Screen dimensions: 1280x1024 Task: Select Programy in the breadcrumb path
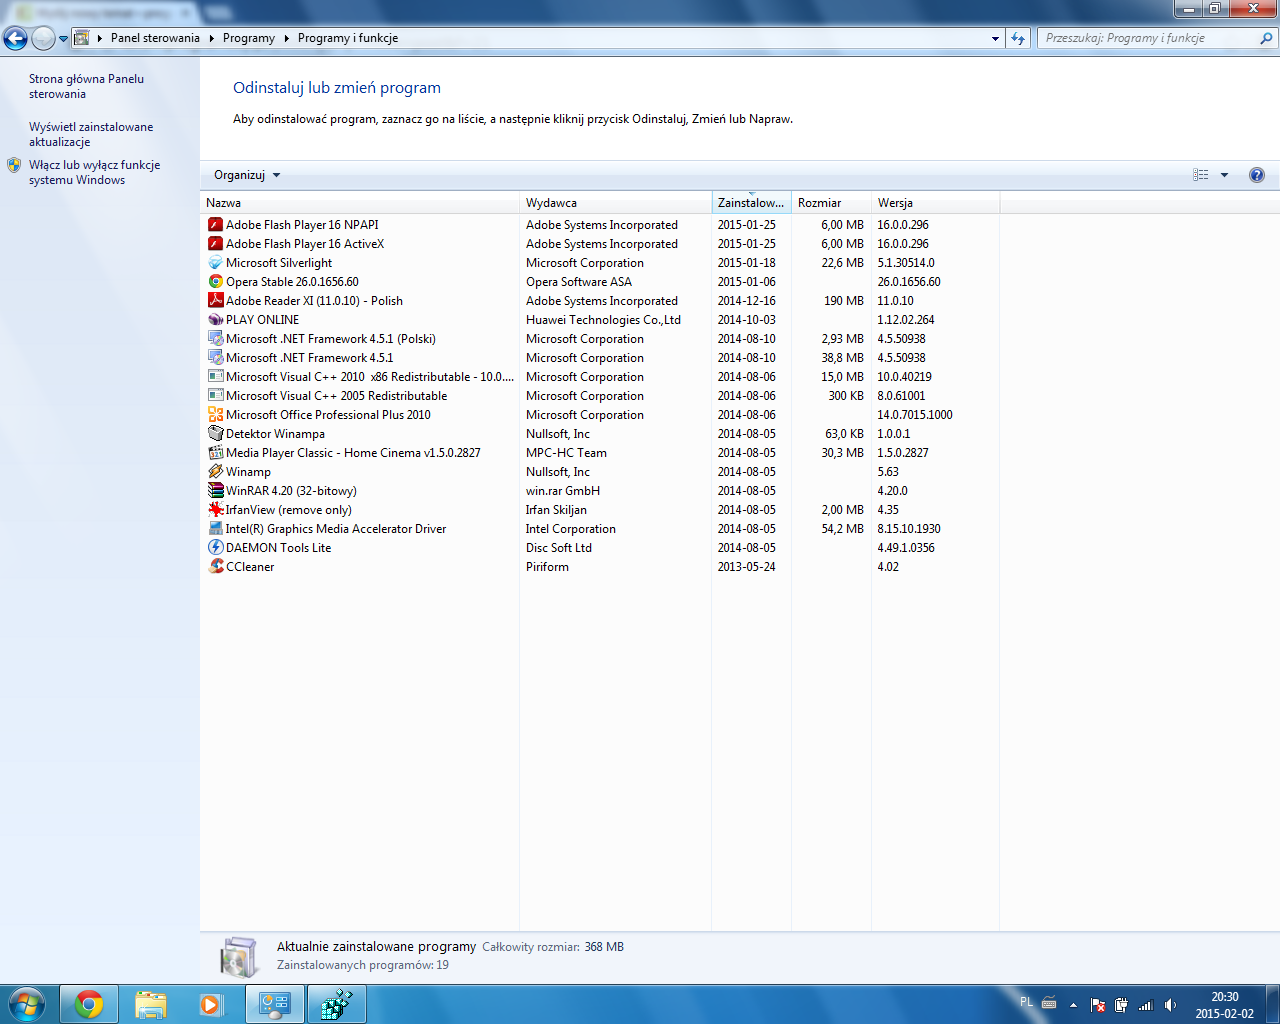(249, 38)
